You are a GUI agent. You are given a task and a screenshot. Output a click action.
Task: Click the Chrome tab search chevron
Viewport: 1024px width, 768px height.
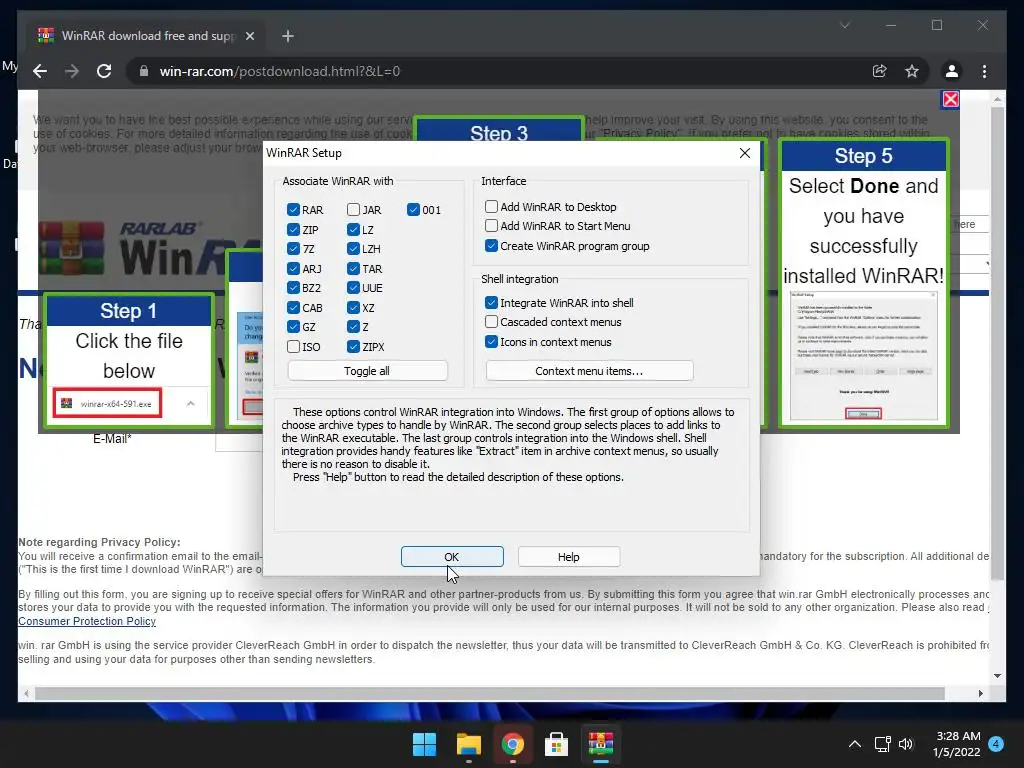(845, 25)
